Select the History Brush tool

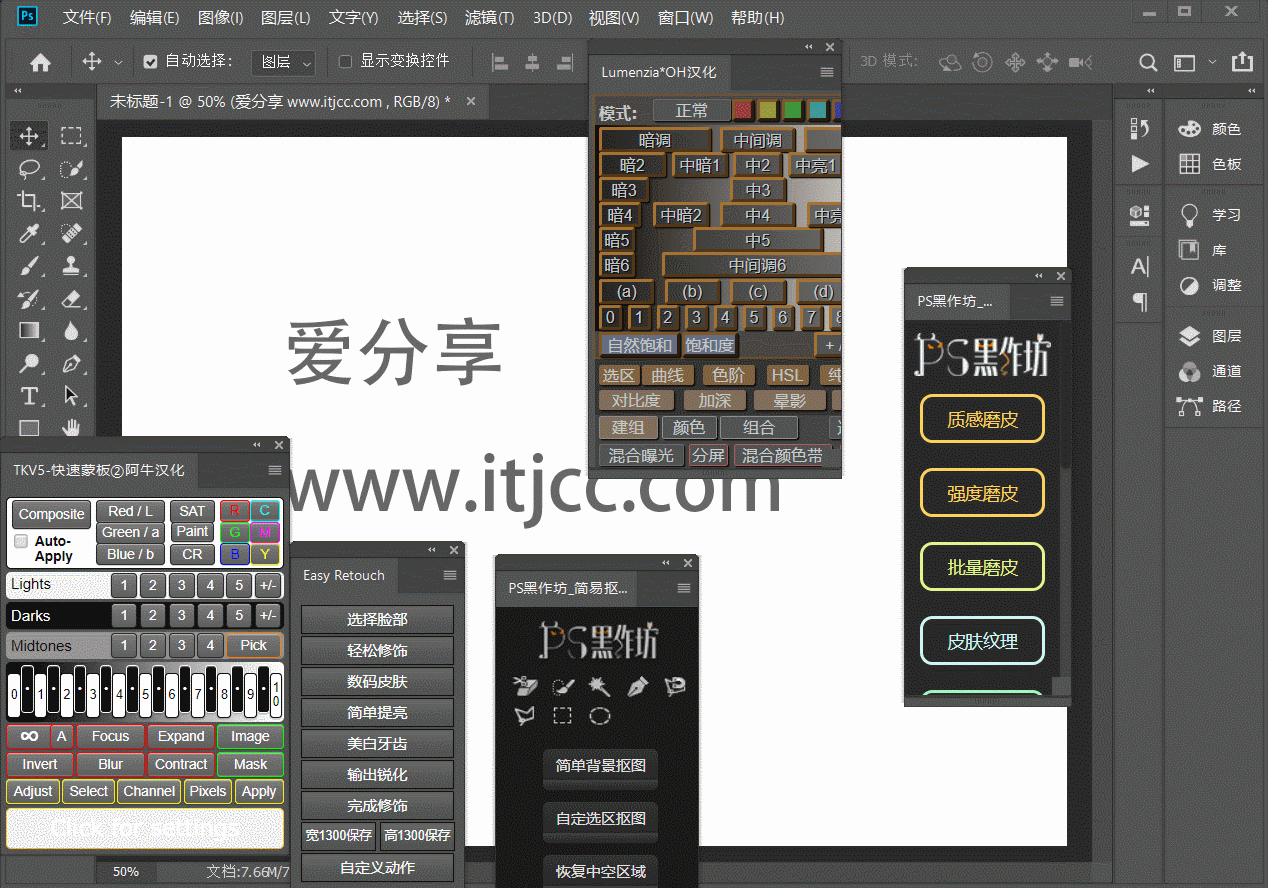coord(29,298)
